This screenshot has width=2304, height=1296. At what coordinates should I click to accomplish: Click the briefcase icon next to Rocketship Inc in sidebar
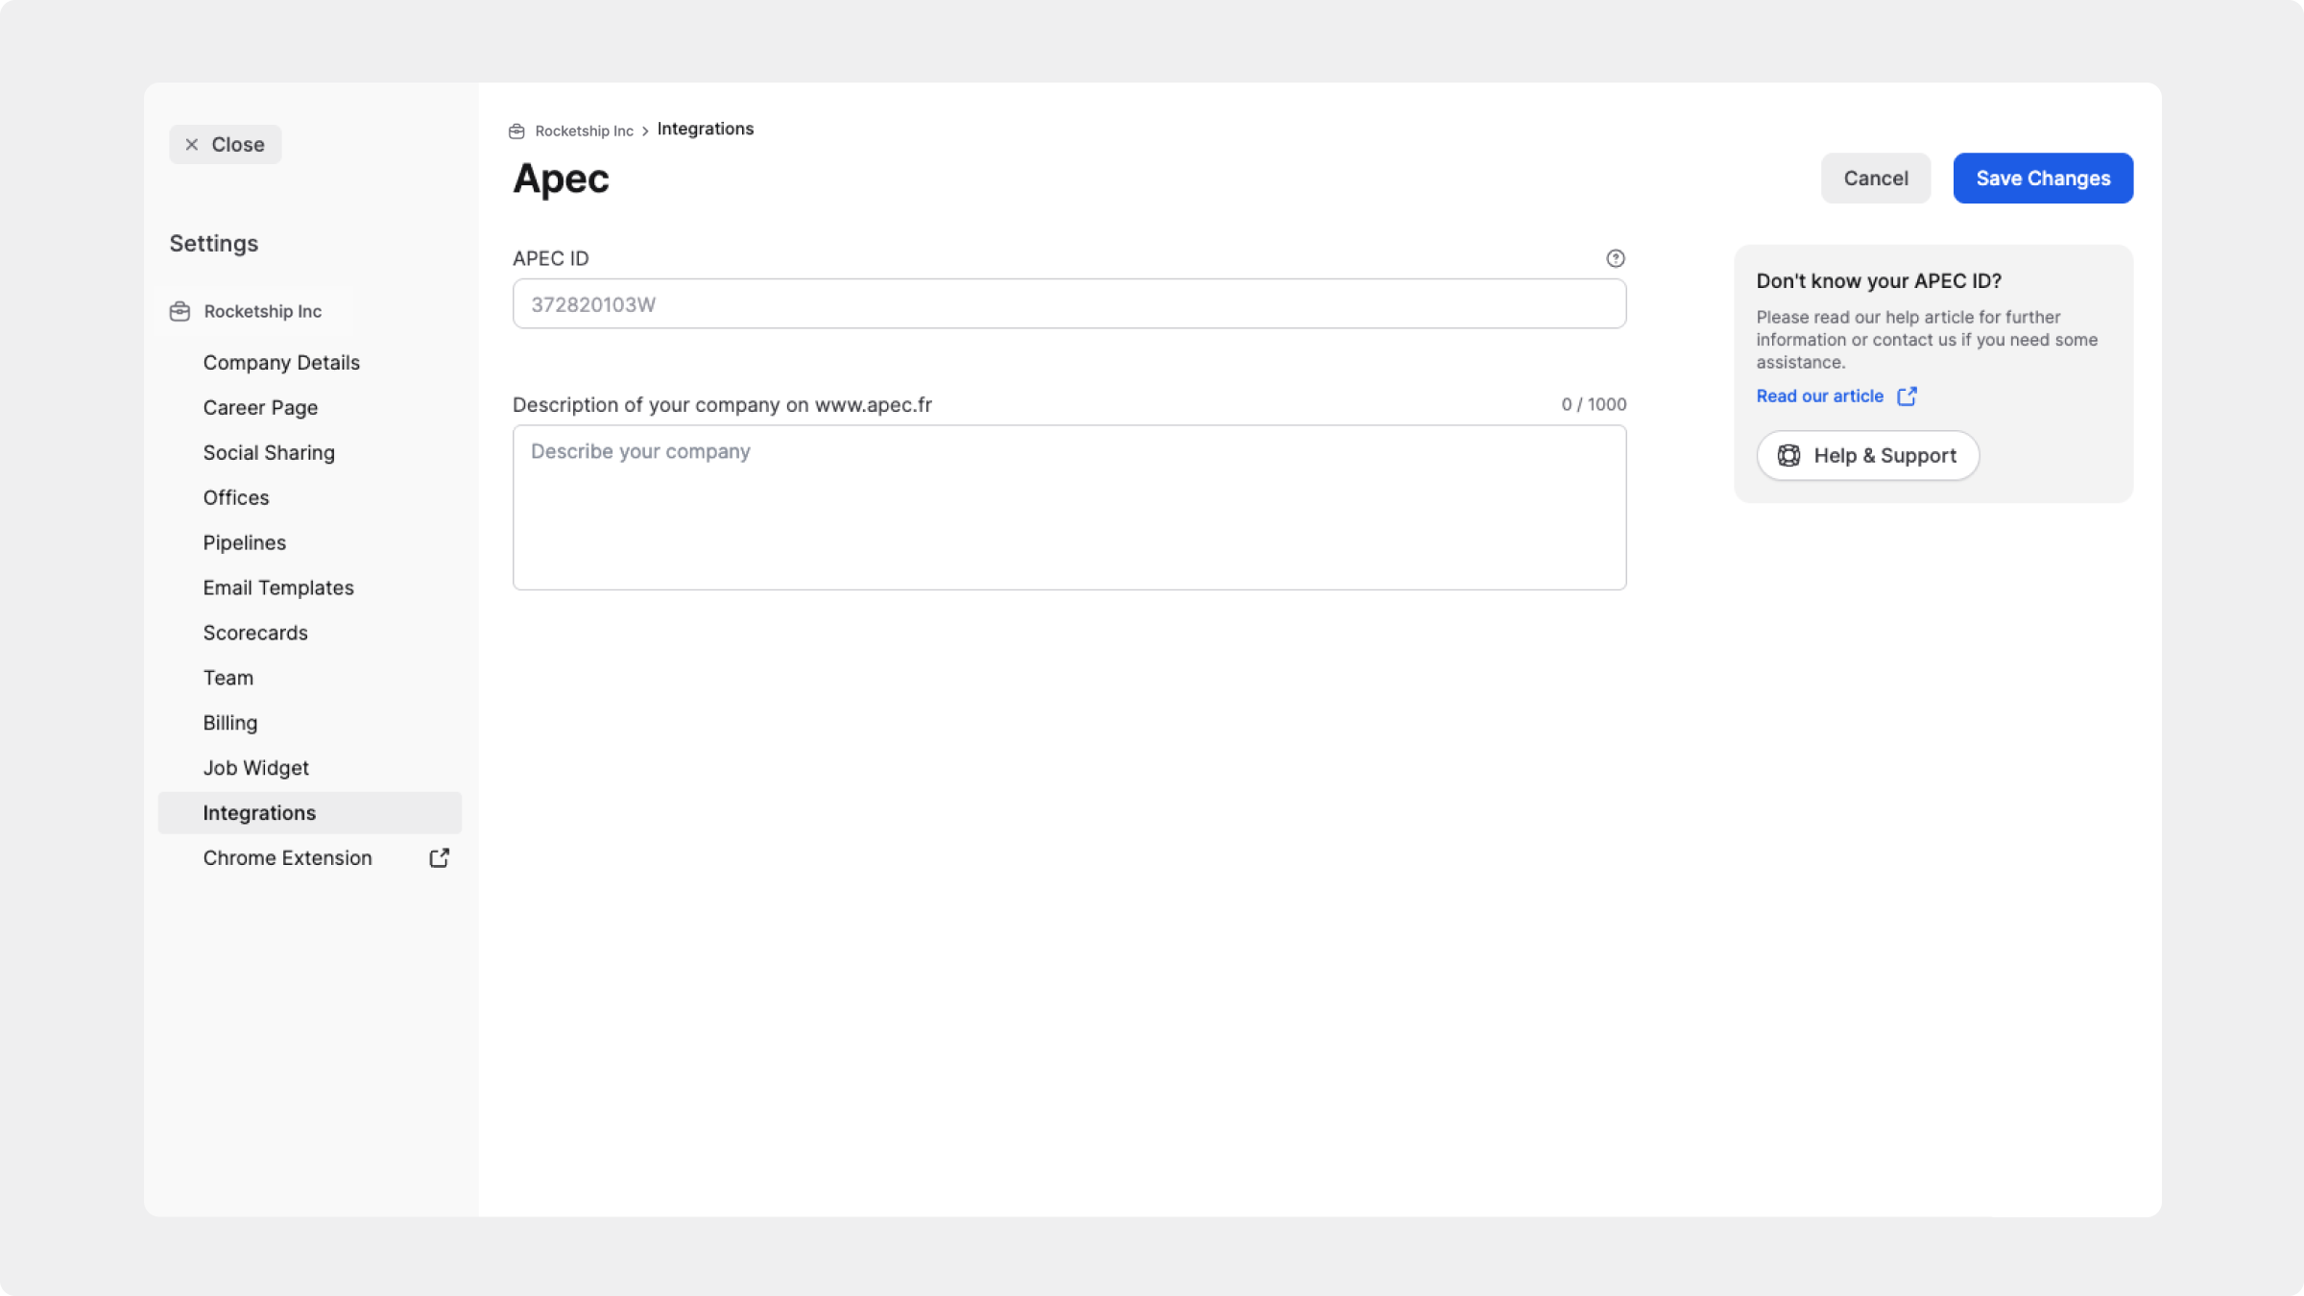[180, 311]
